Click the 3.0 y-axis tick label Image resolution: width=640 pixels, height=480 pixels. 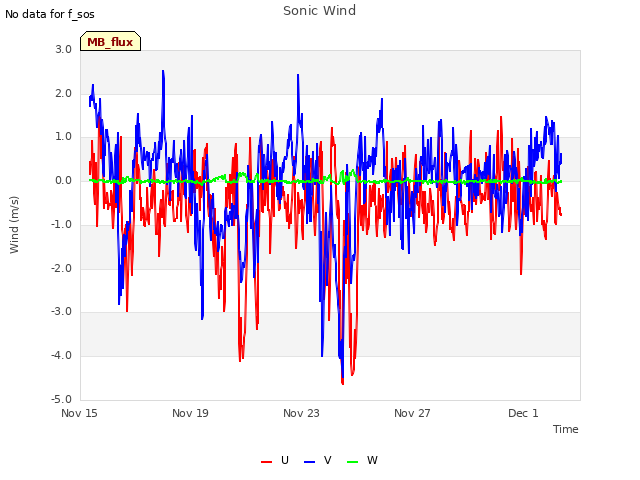click(x=63, y=49)
